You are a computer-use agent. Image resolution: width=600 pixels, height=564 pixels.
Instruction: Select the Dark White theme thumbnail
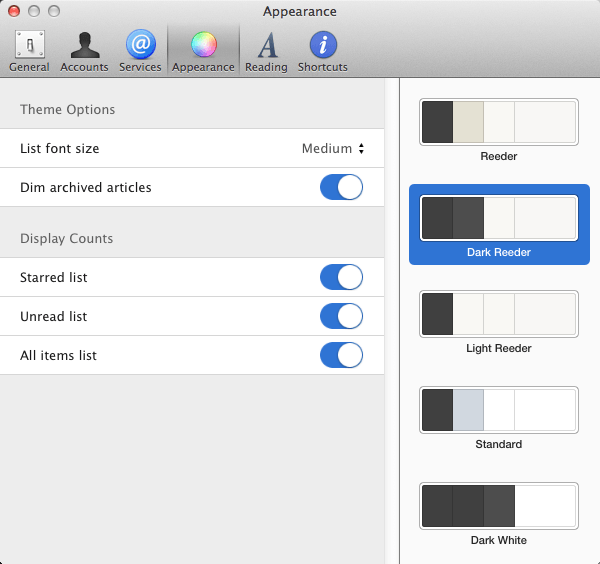[499, 506]
